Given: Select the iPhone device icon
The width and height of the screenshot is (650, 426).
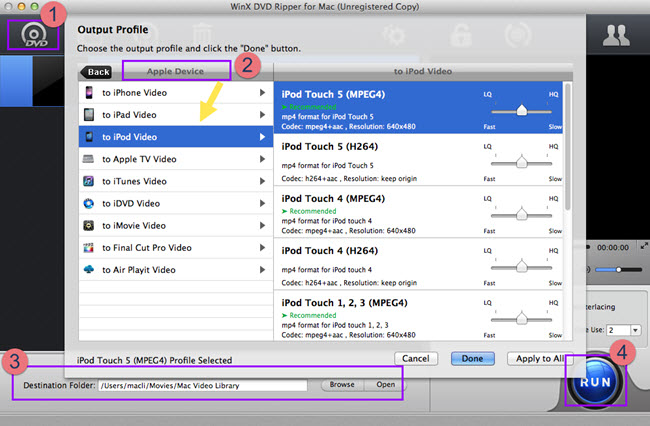Looking at the screenshot, I should coord(89,92).
